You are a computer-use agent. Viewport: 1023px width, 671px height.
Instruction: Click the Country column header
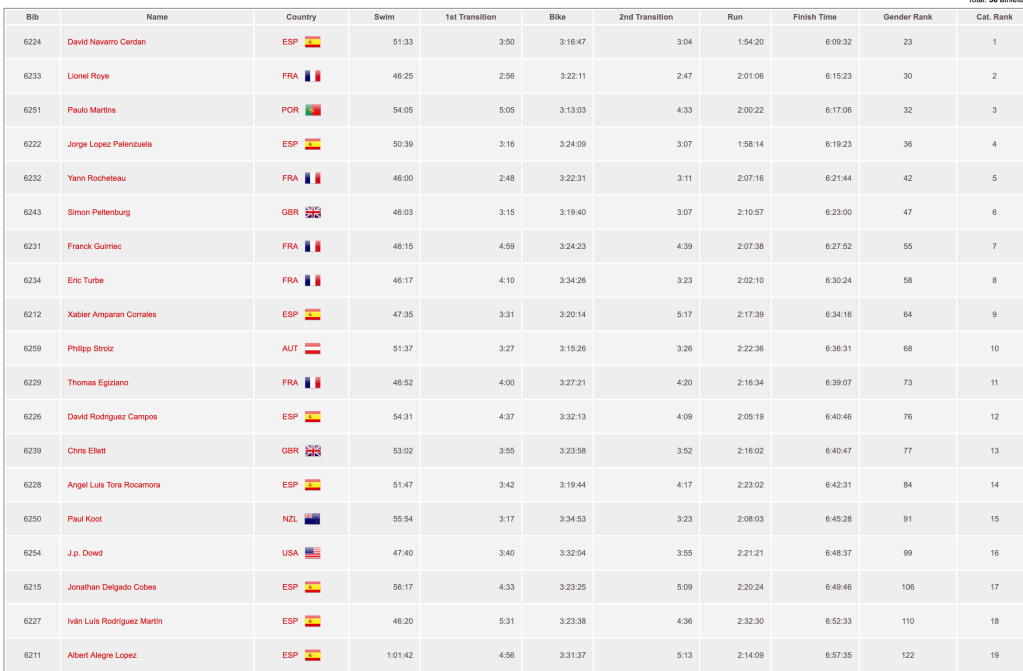point(301,17)
